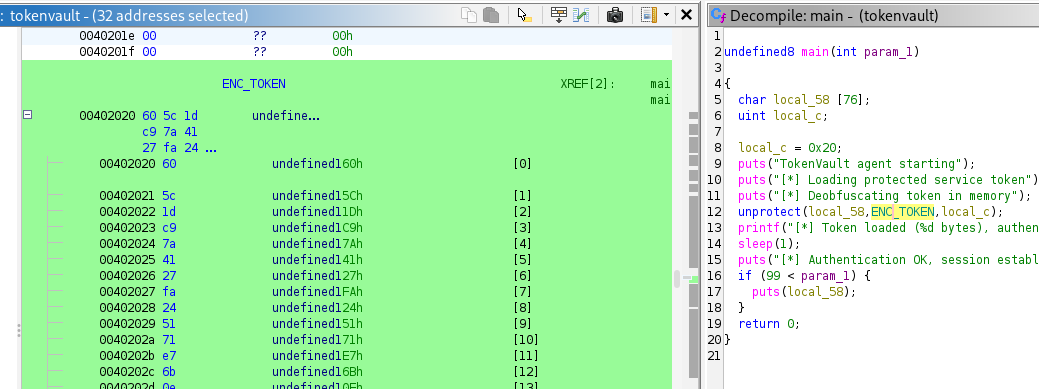1039x389 pixels.
Task: Click the camera Snapshot icon
Action: [615, 15]
